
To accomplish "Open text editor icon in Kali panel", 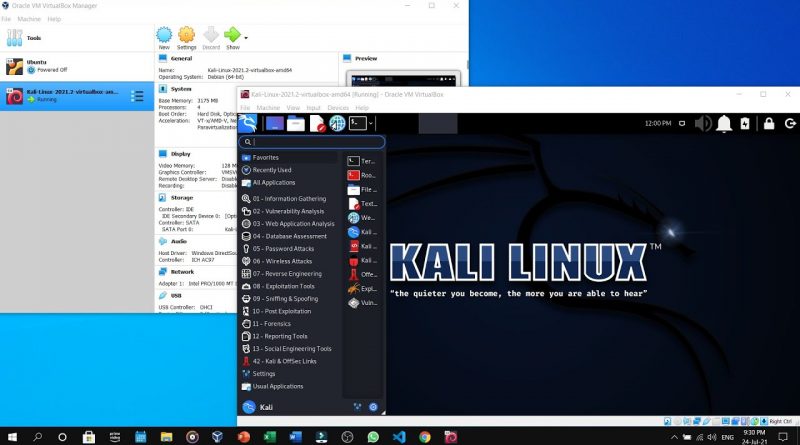I will coord(317,123).
